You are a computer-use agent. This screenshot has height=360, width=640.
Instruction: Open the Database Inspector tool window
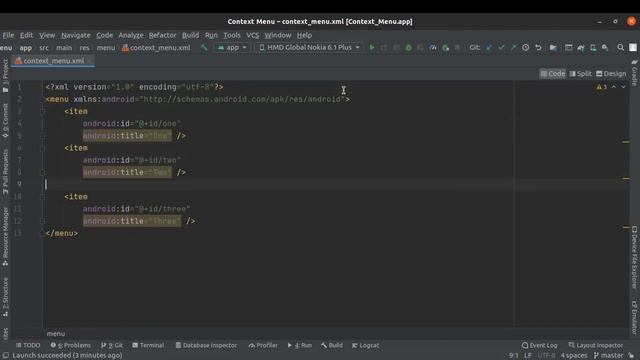[206, 345]
